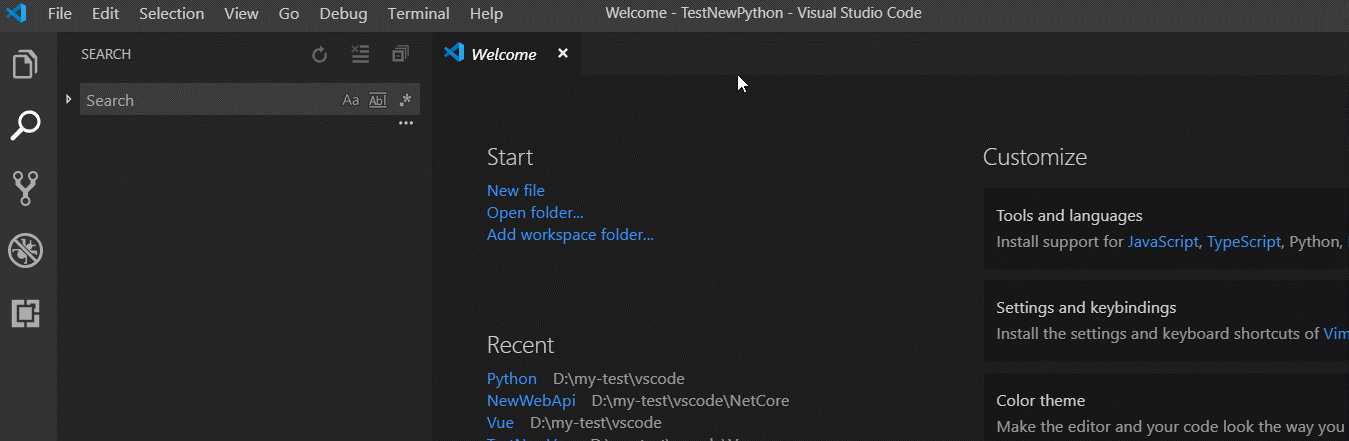Select the Search view icon

click(25, 126)
